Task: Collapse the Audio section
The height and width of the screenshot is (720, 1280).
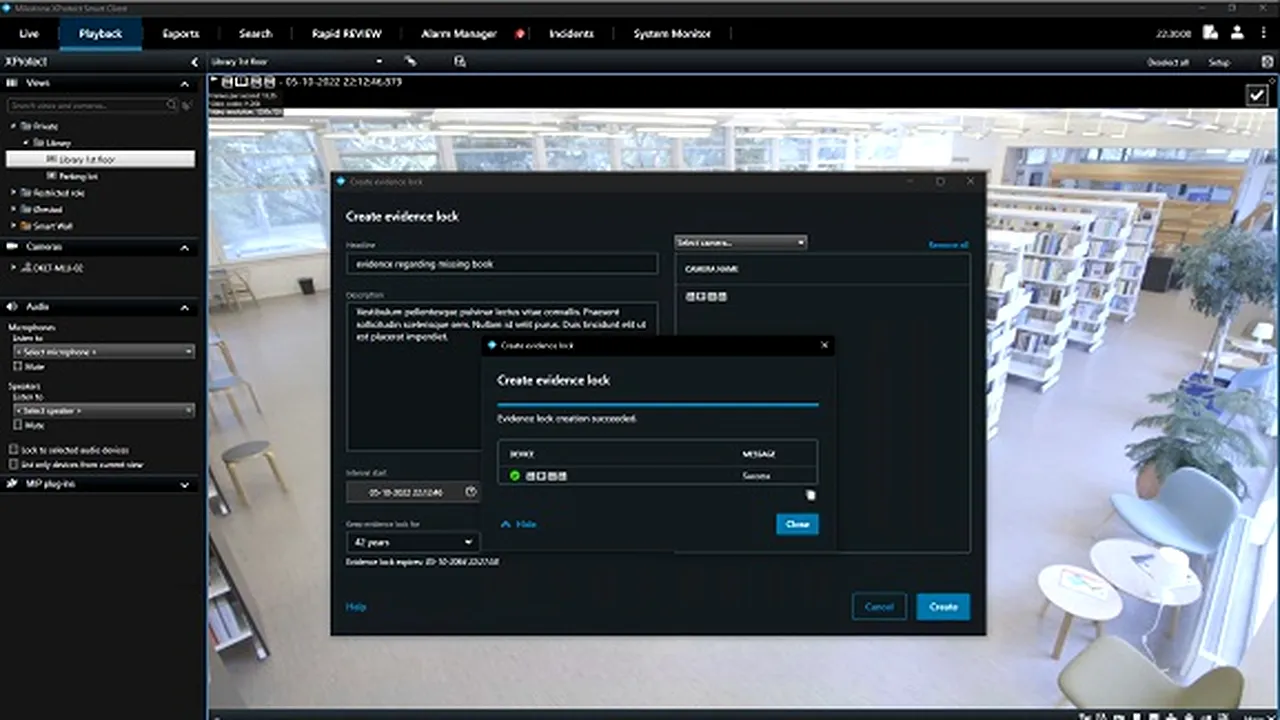Action: coord(184,307)
